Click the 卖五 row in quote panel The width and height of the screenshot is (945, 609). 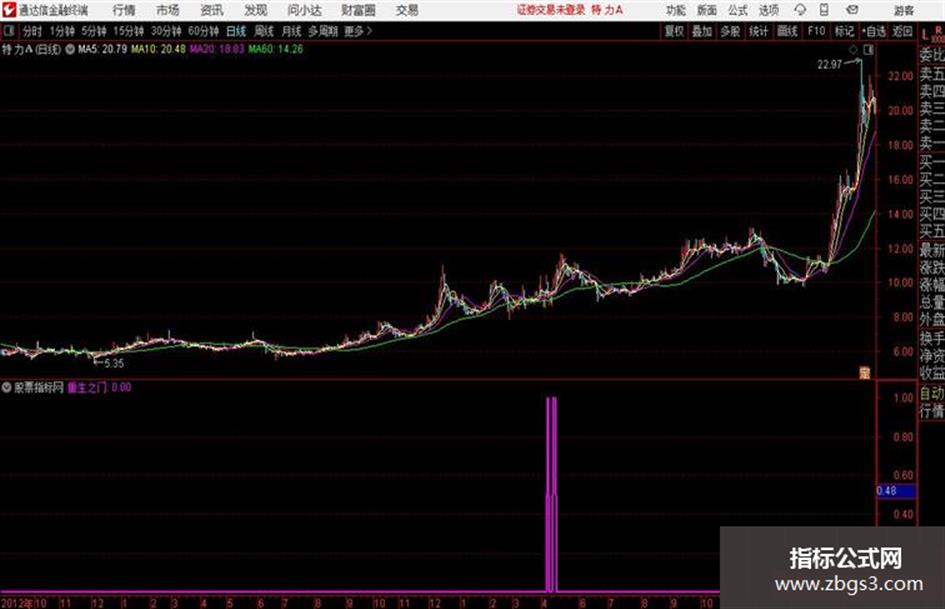pyautogui.click(x=932, y=75)
